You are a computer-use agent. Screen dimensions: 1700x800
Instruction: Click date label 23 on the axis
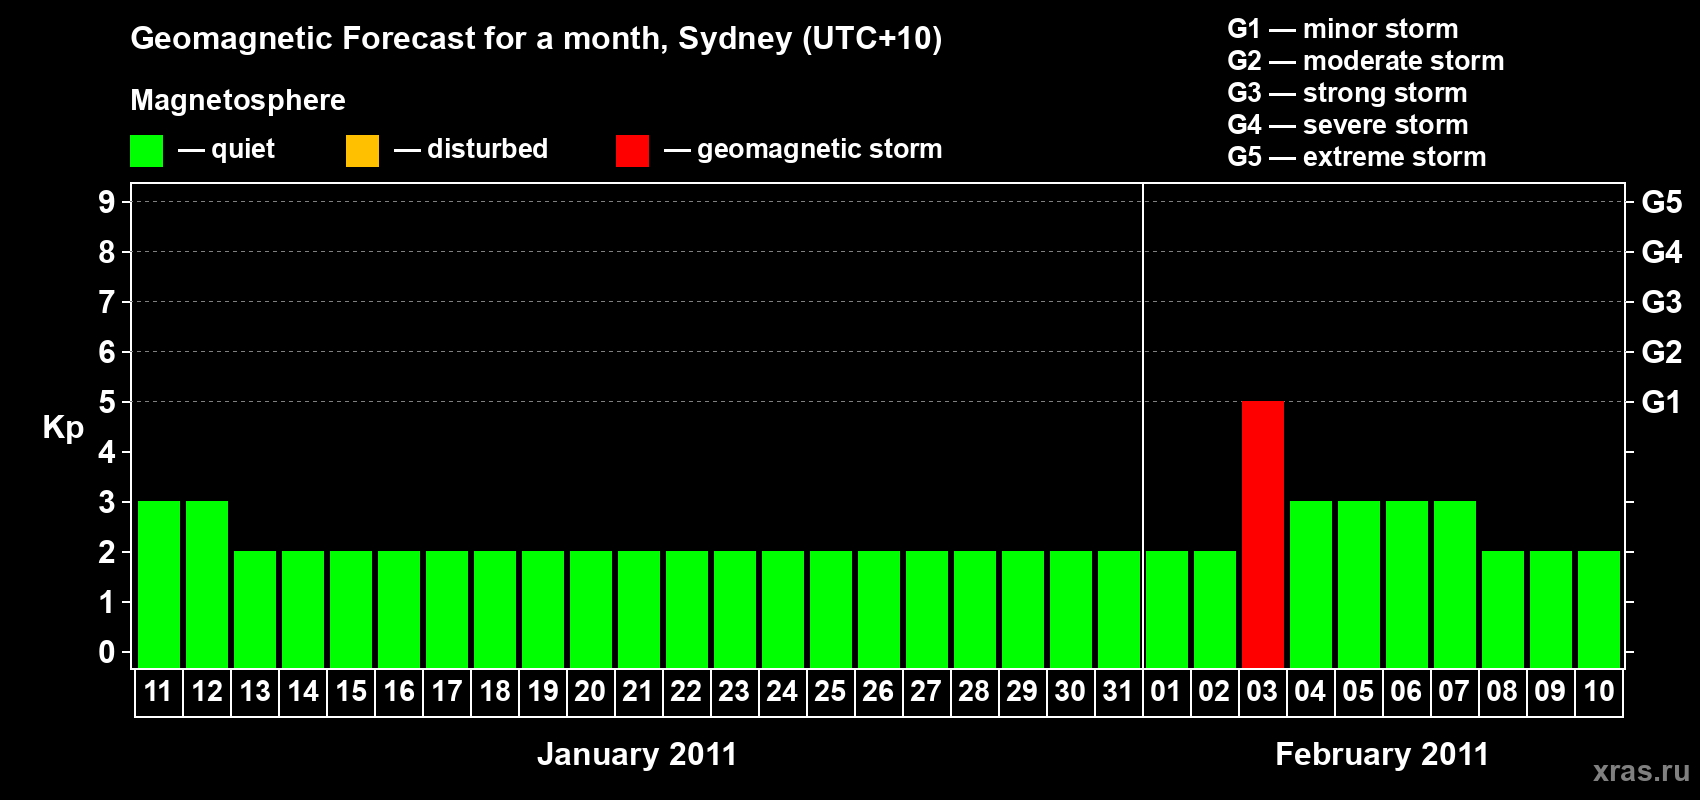pos(734,691)
